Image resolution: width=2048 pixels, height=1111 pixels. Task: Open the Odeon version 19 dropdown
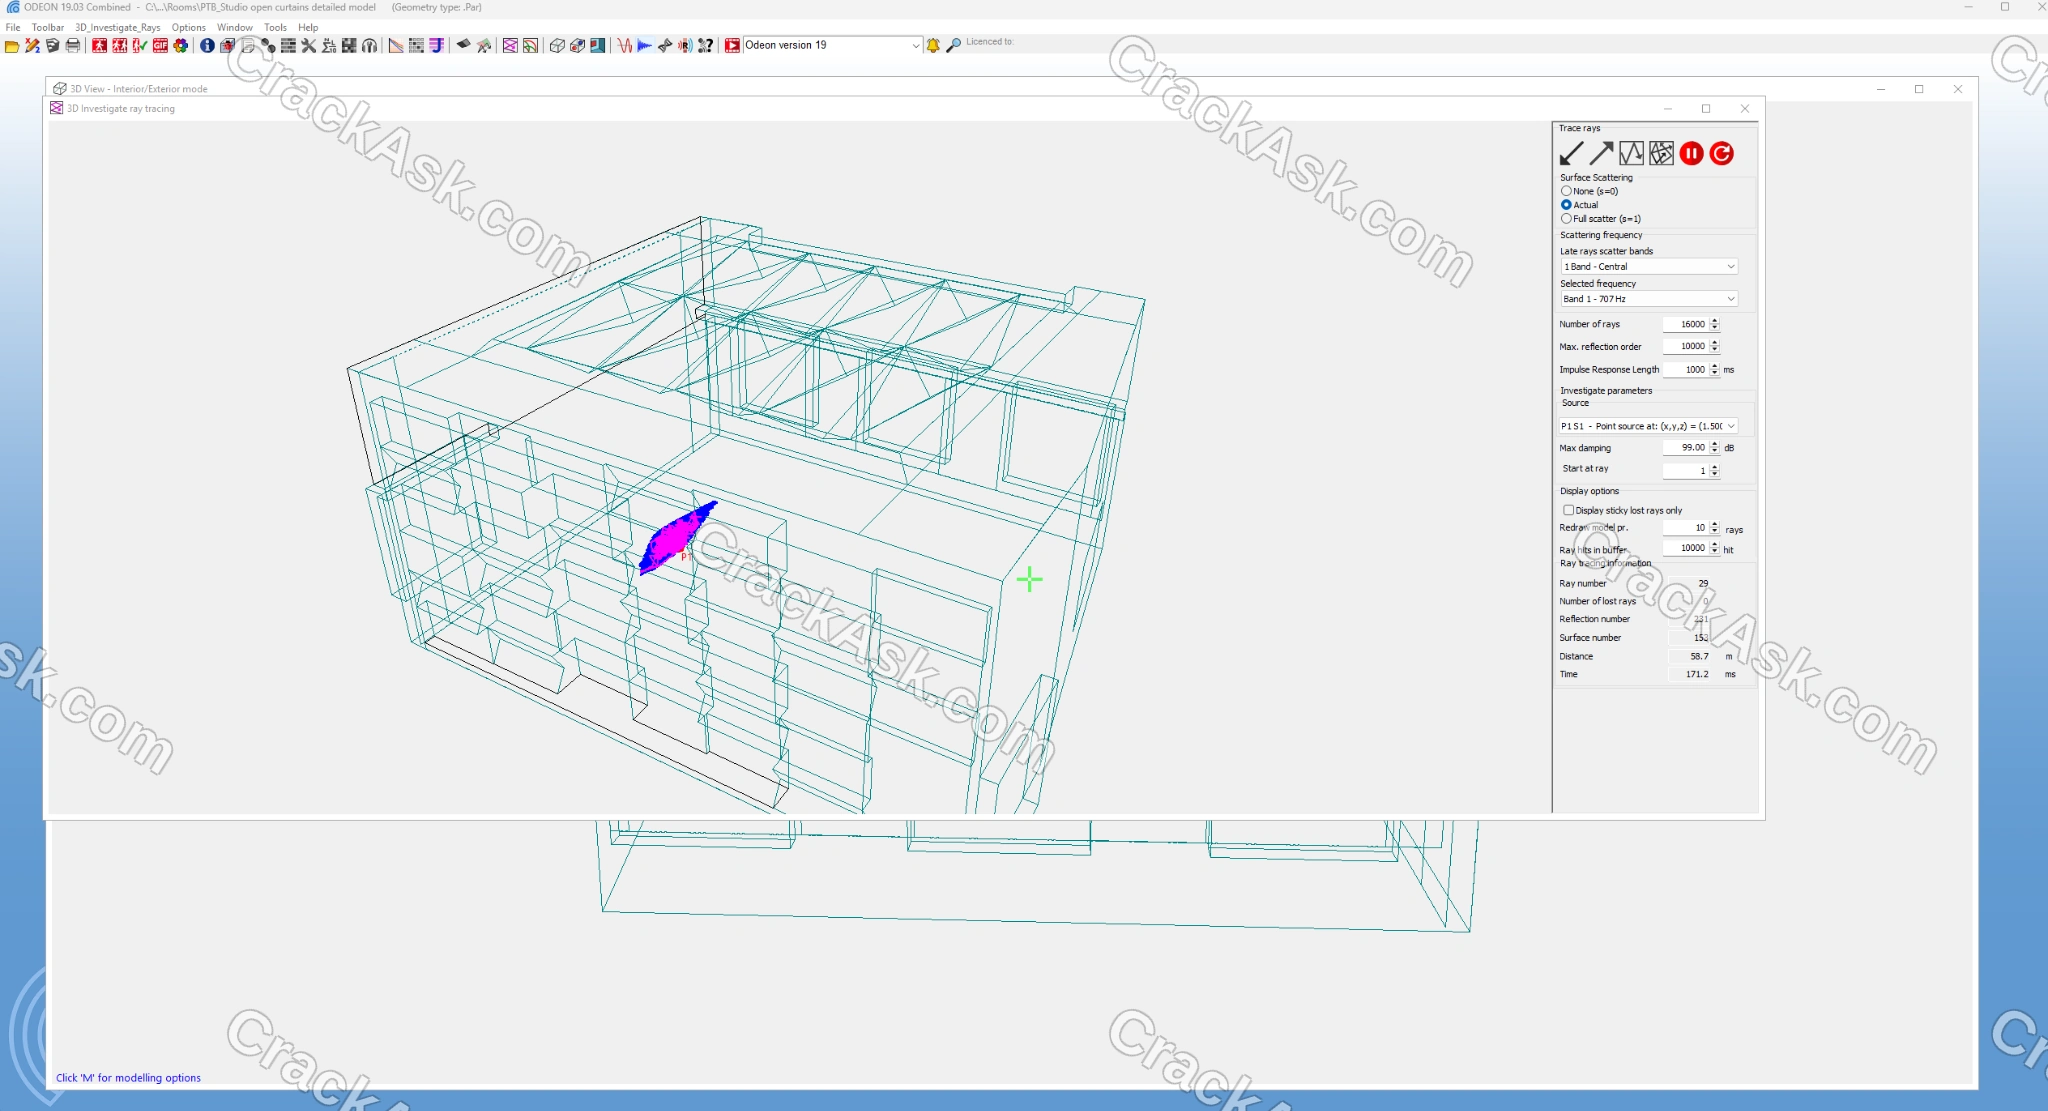pos(832,45)
